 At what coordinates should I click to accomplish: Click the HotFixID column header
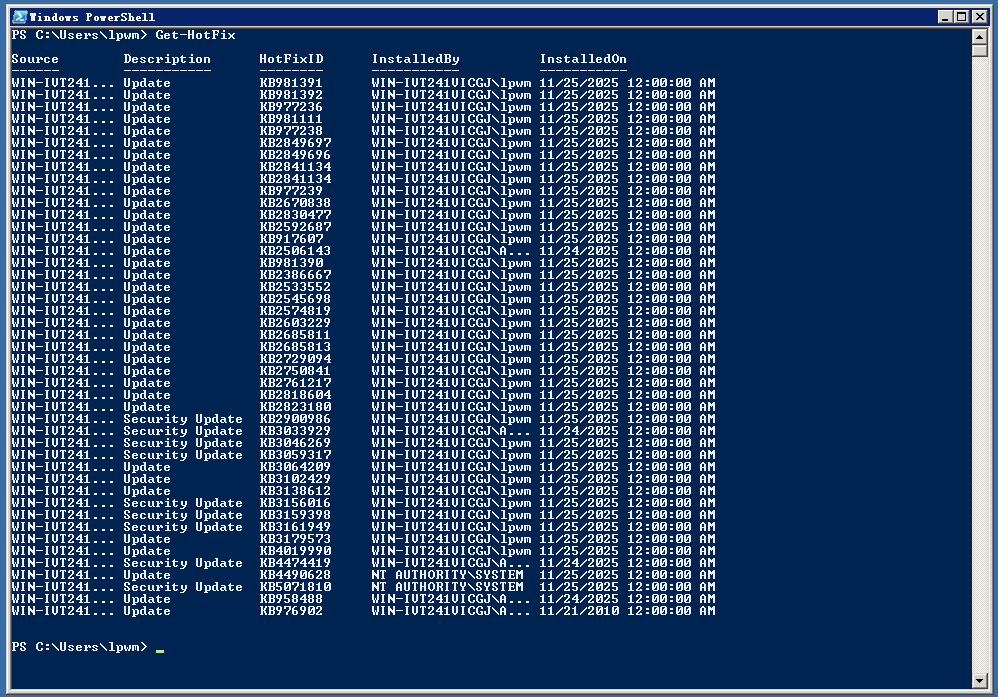click(x=291, y=59)
